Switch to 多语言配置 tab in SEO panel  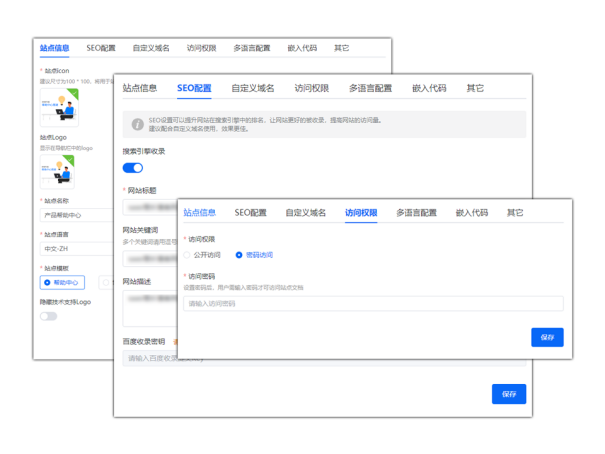click(370, 88)
